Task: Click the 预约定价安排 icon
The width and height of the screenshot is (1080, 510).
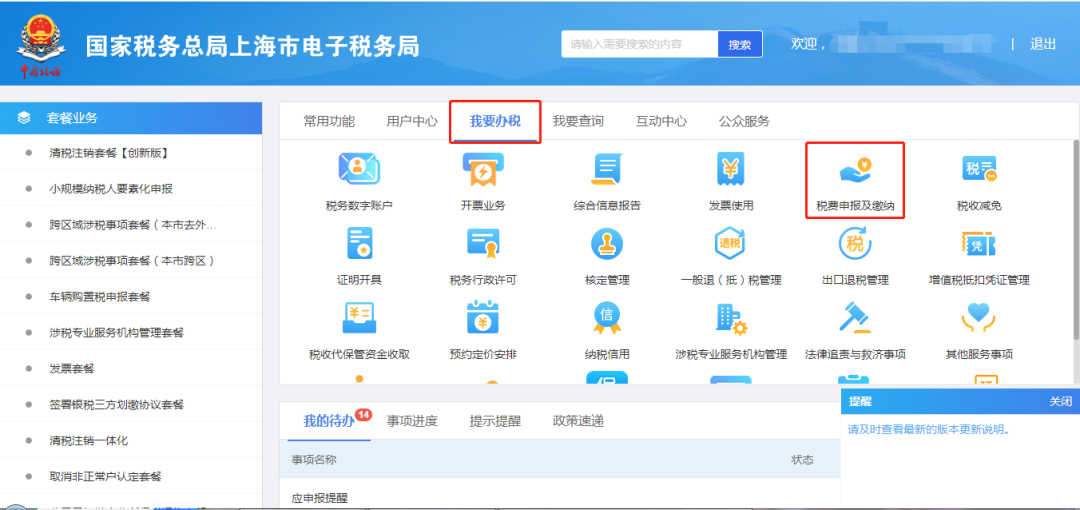Action: [483, 320]
